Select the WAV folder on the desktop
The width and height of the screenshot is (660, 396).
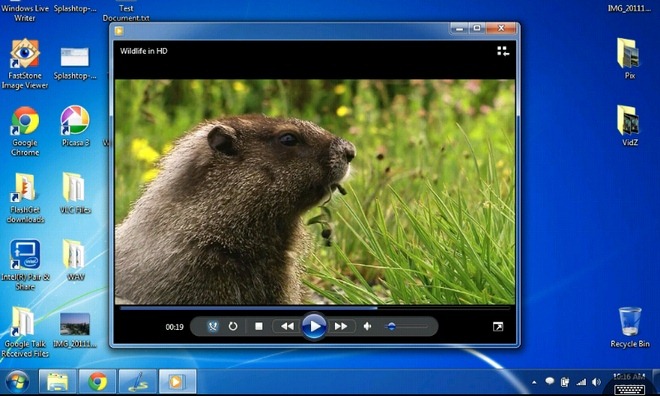(x=75, y=260)
